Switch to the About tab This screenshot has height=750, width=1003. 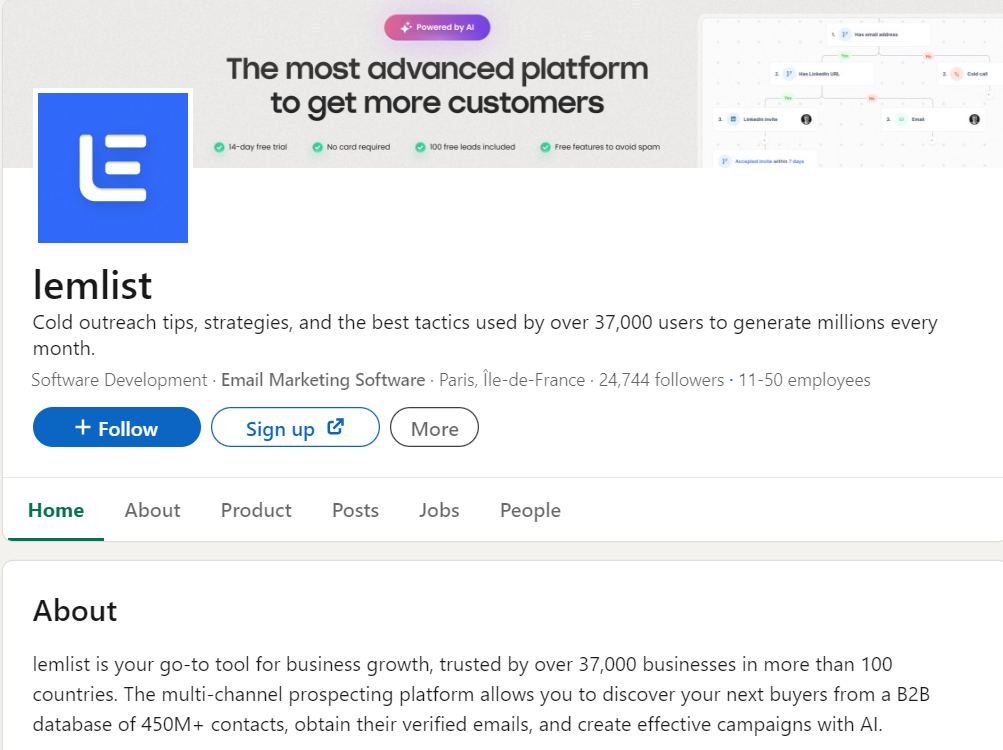pyautogui.click(x=152, y=510)
